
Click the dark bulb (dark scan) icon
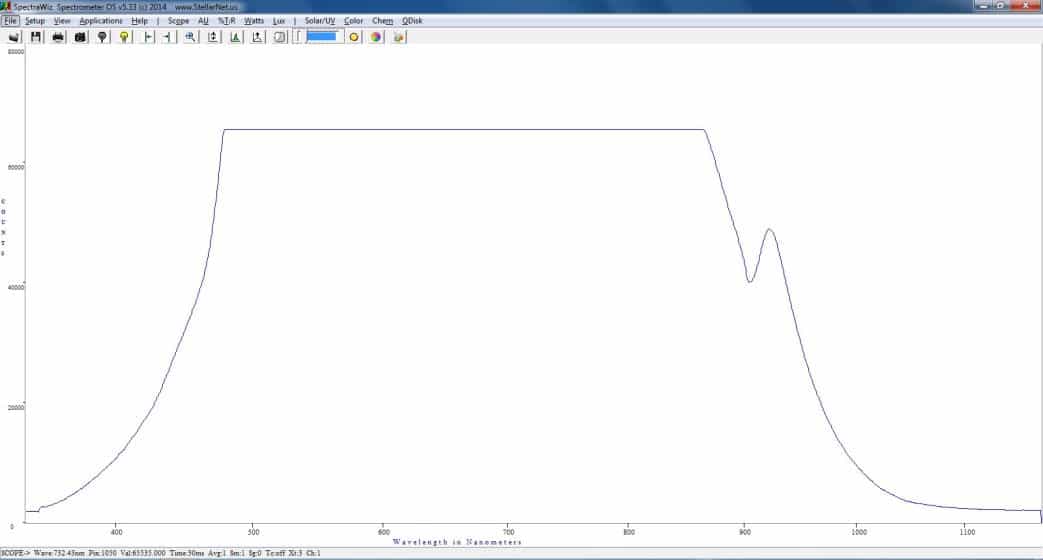(x=102, y=37)
